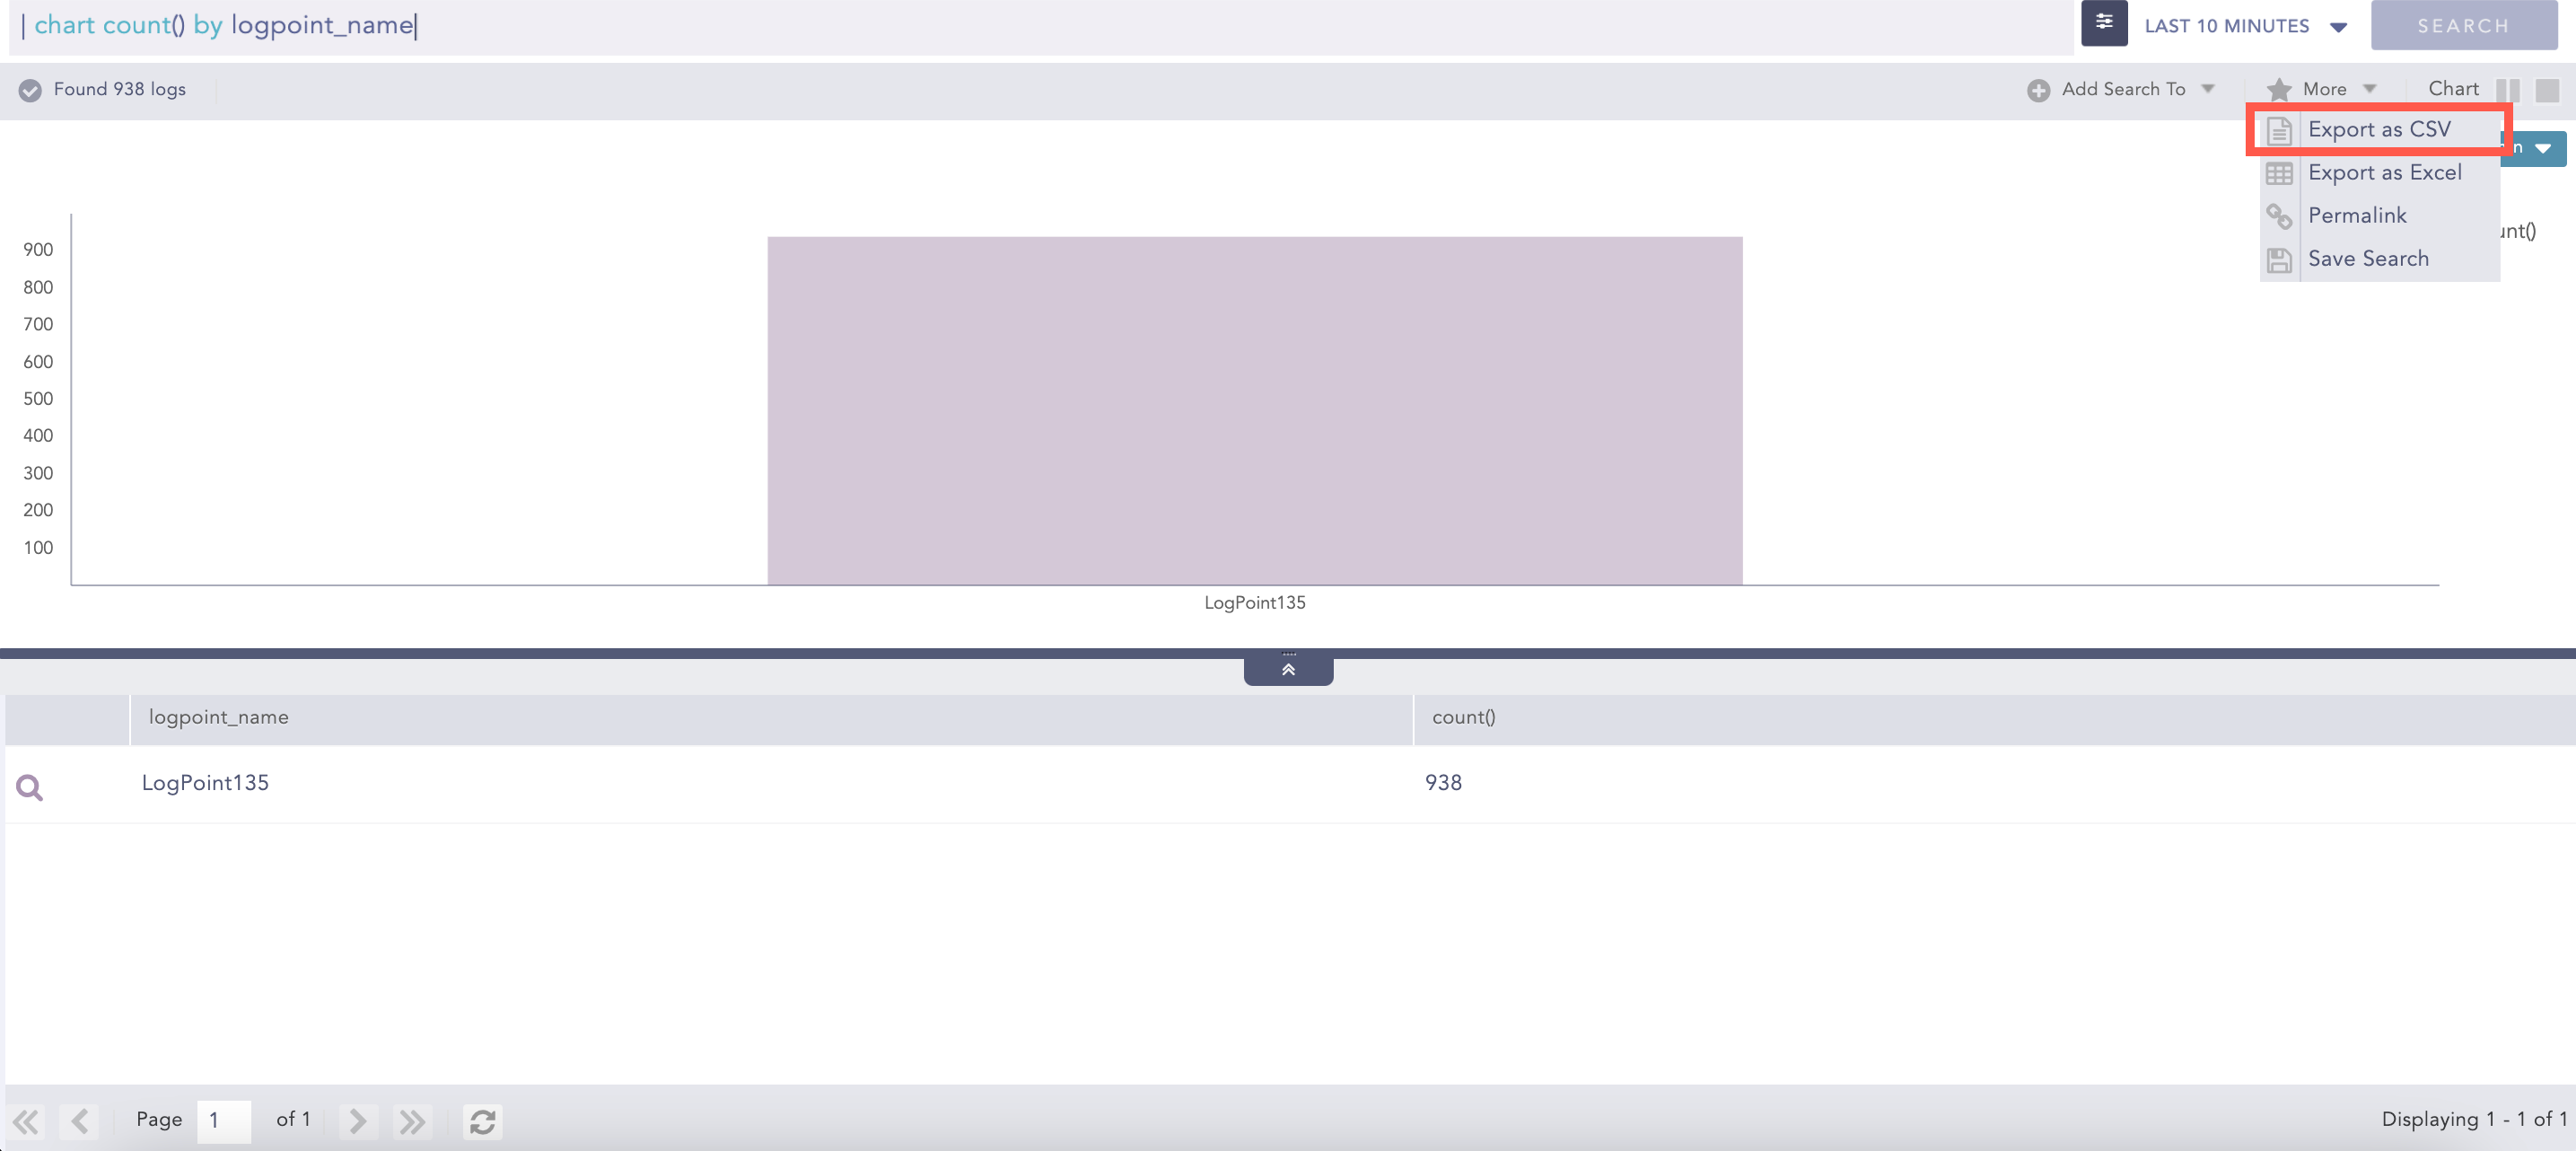Select the Export as CSV document icon
The height and width of the screenshot is (1151, 2576).
2280,130
